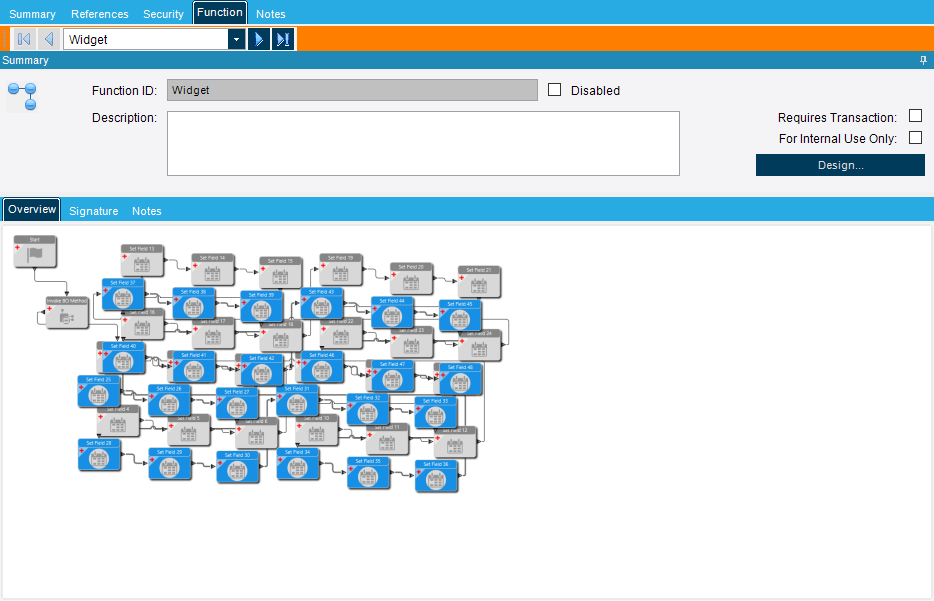
Task: Select the blue Set Field 48 node
Action: [460, 379]
